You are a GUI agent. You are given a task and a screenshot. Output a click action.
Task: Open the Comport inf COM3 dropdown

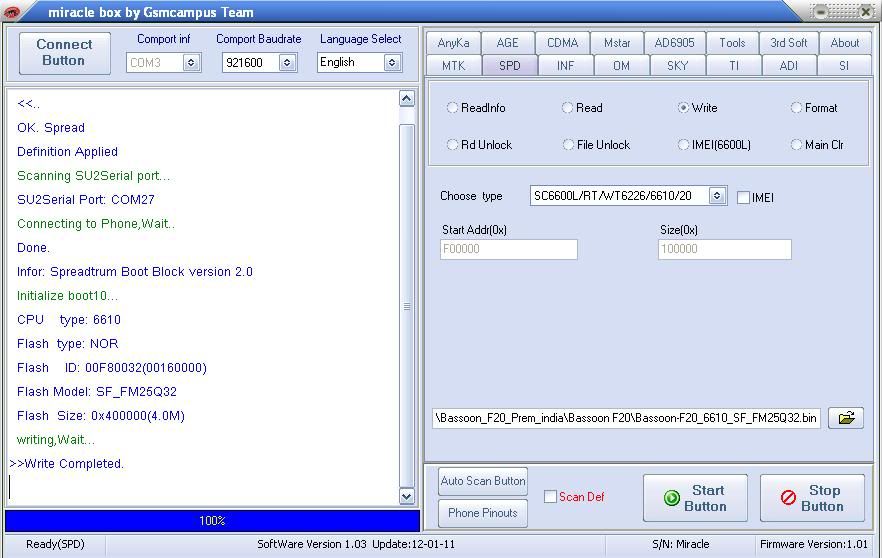[x=191, y=62]
